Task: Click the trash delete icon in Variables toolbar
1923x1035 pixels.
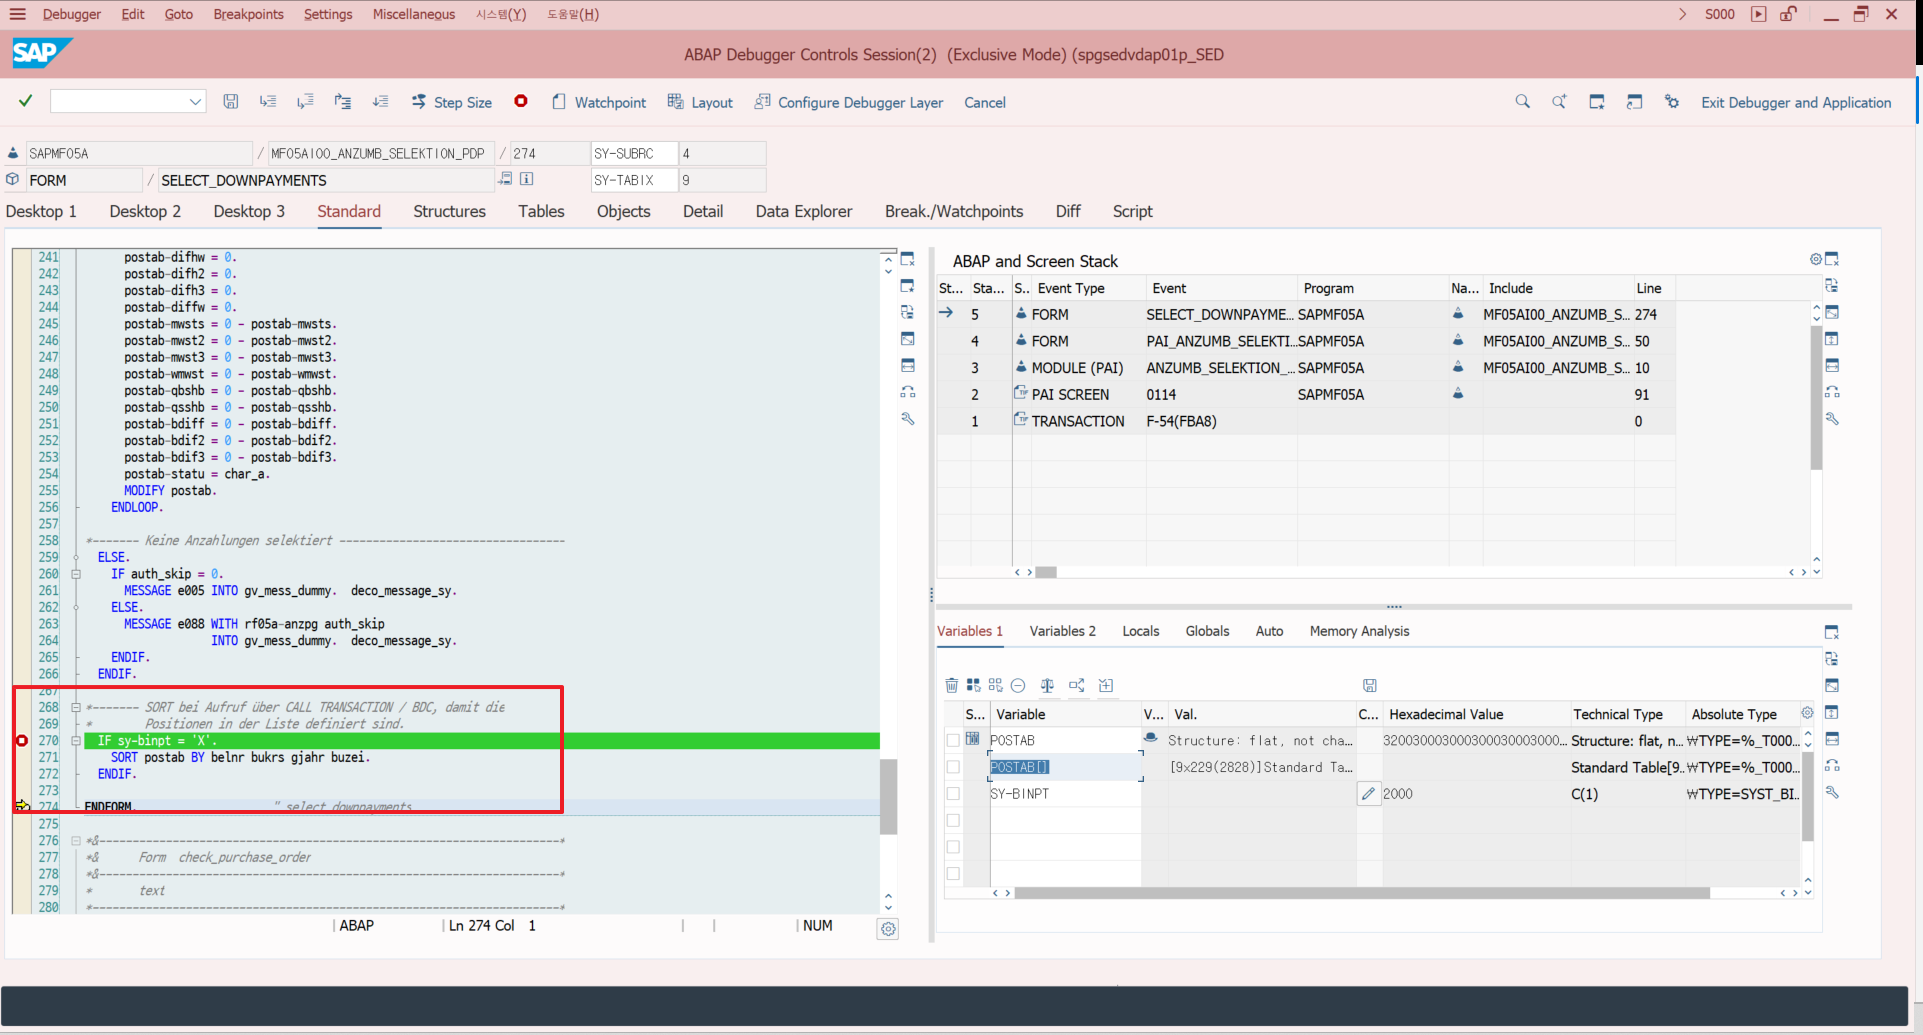Action: [x=952, y=685]
